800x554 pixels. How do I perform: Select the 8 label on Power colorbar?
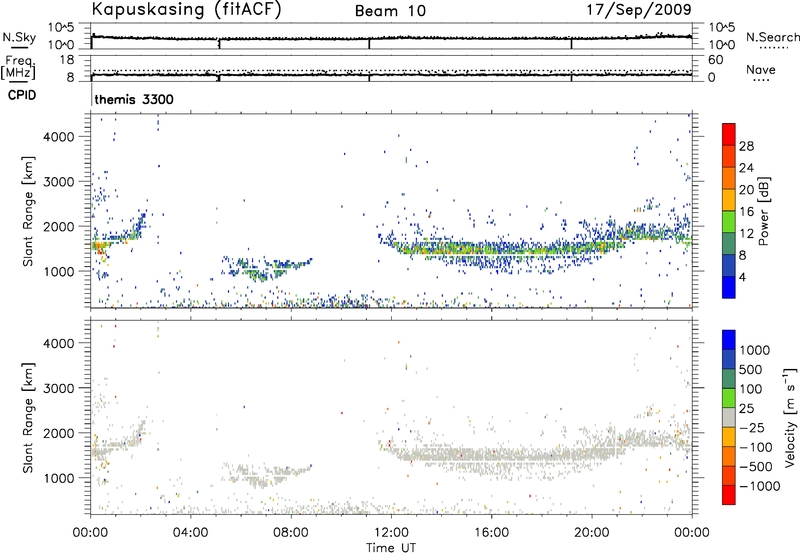[x=742, y=255]
